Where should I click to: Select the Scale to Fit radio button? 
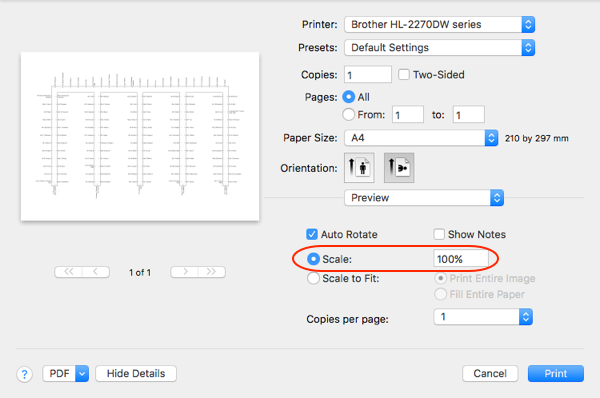tap(313, 278)
